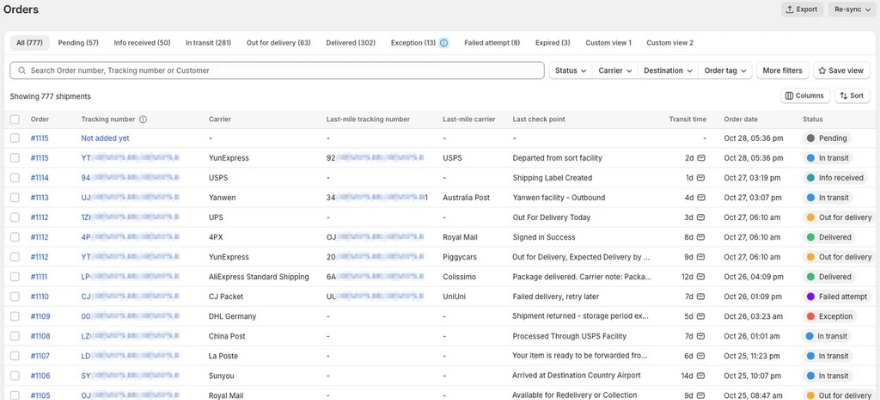Open the Expired (3) tab

click(x=552, y=43)
